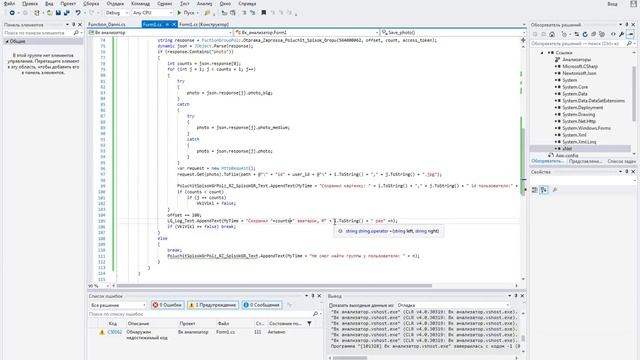Click the filter funnel icon in Error List header
The height and width of the screenshot is (360, 640).
309,323
